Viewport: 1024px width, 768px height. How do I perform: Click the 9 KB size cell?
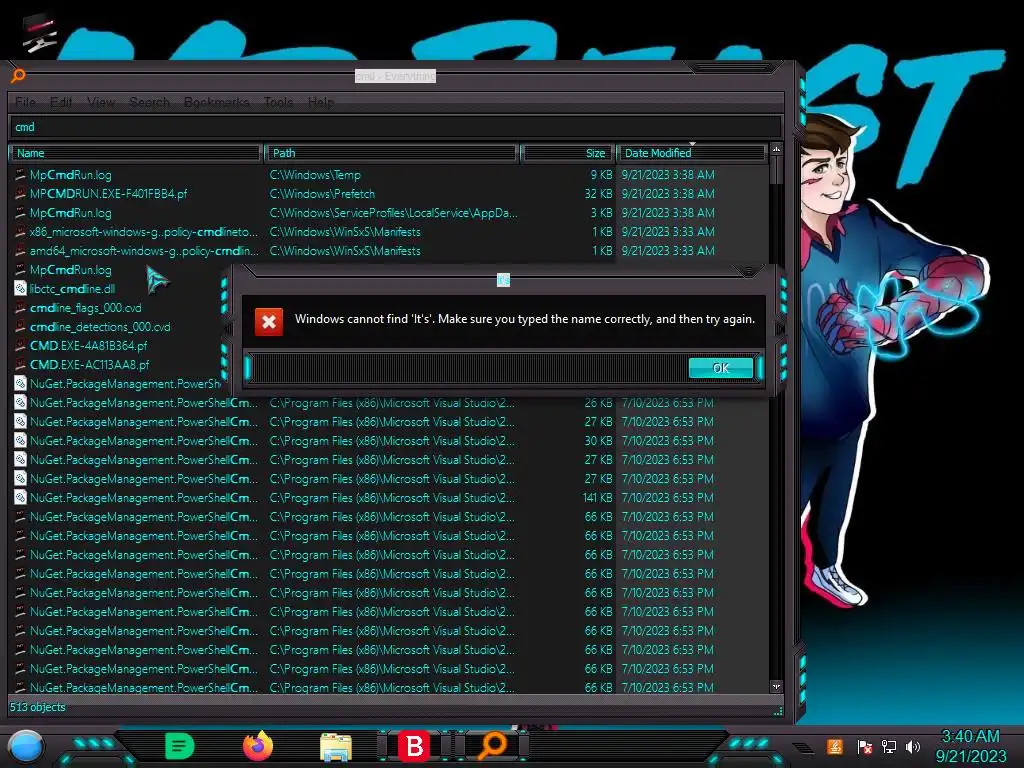(601, 175)
